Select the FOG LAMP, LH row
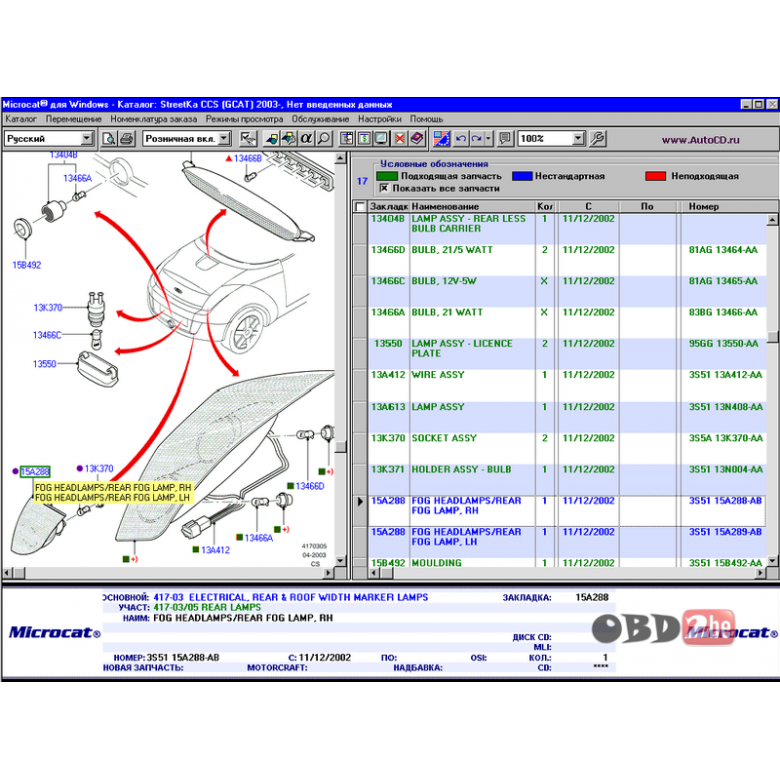Image resolution: width=780 pixels, height=780 pixels. coord(567,542)
